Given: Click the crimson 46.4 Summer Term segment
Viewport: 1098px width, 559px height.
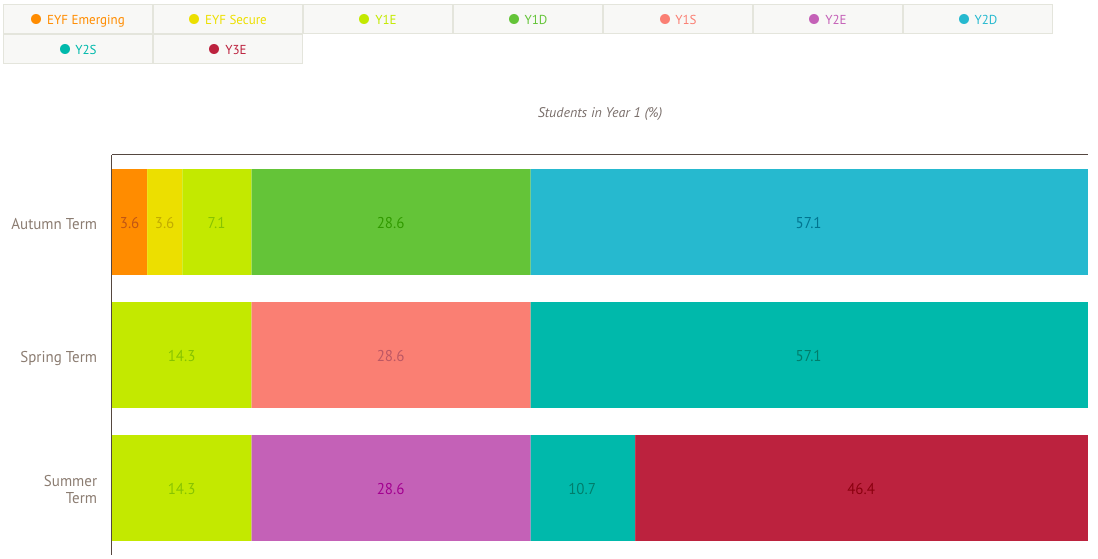Looking at the screenshot, I should [860, 488].
